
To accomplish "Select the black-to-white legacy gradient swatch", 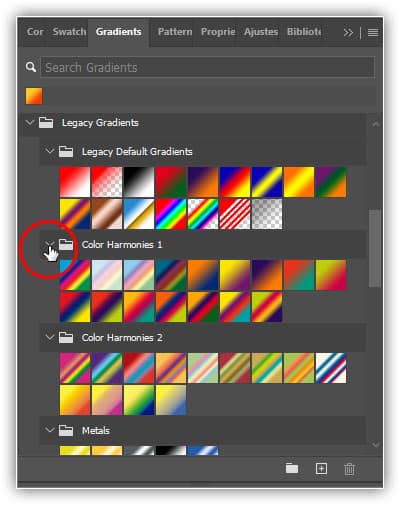I will (x=139, y=182).
